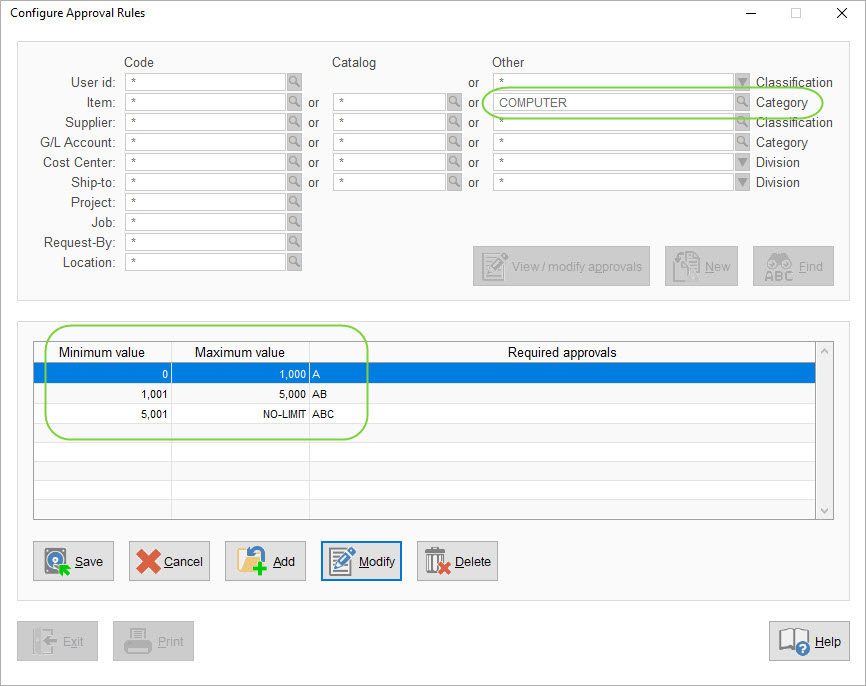This screenshot has width=866, height=686.
Task: Open the Request-By Code lookup
Action: click(x=295, y=242)
